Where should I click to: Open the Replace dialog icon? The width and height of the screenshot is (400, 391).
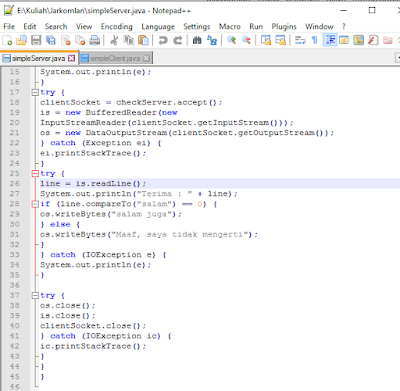click(x=212, y=41)
